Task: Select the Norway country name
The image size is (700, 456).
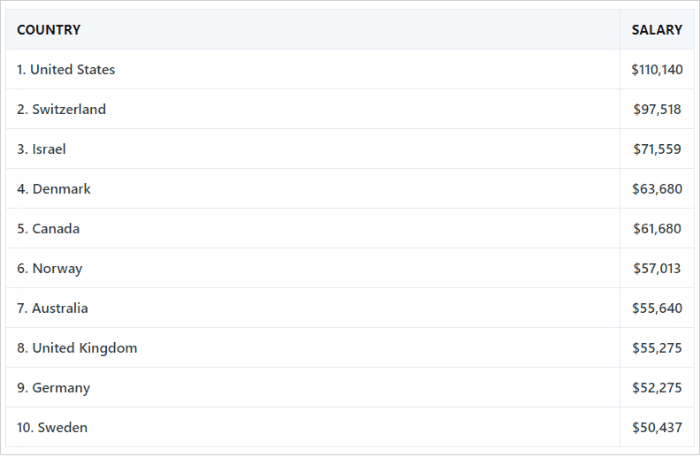Action: click(57, 268)
